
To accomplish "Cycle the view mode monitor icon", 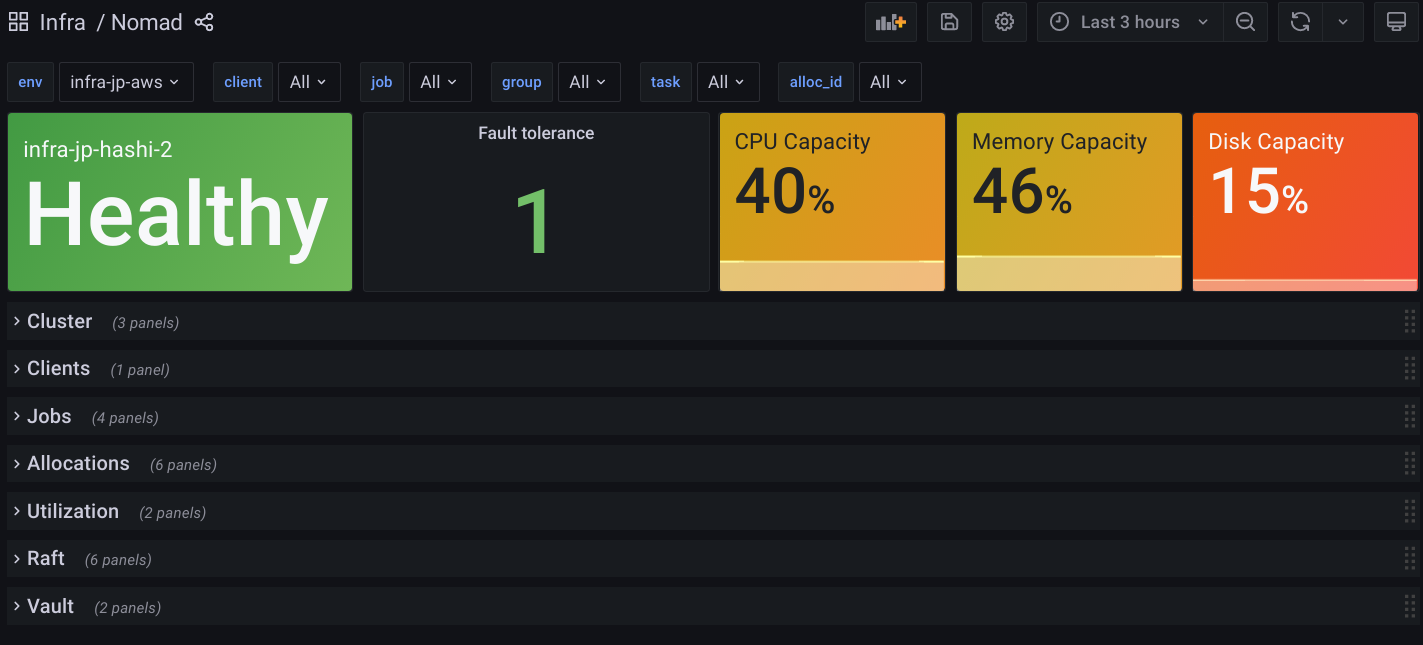I will click(1396, 22).
